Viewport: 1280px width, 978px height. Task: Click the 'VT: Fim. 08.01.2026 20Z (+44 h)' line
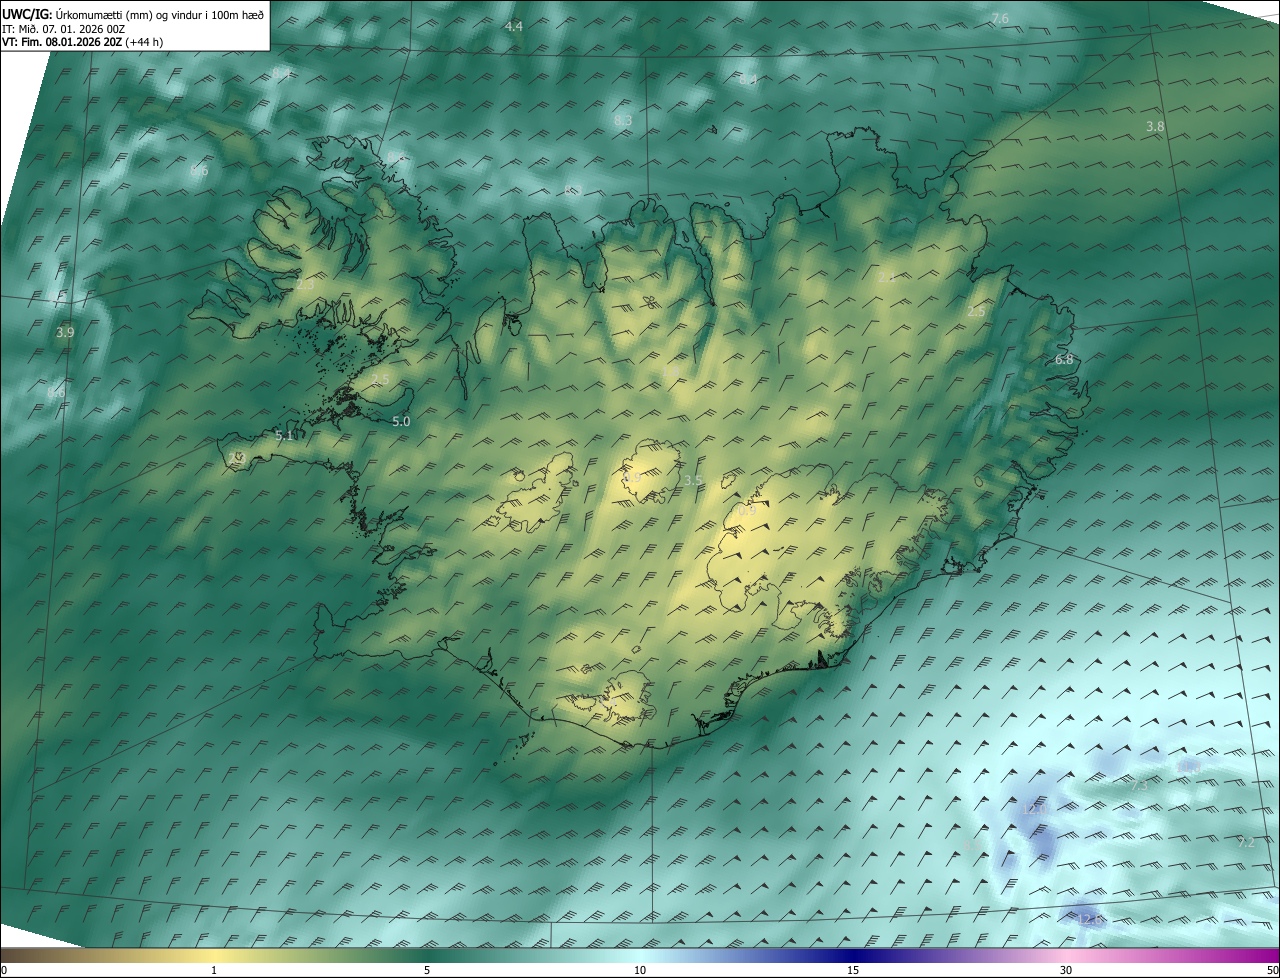click(x=83, y=43)
